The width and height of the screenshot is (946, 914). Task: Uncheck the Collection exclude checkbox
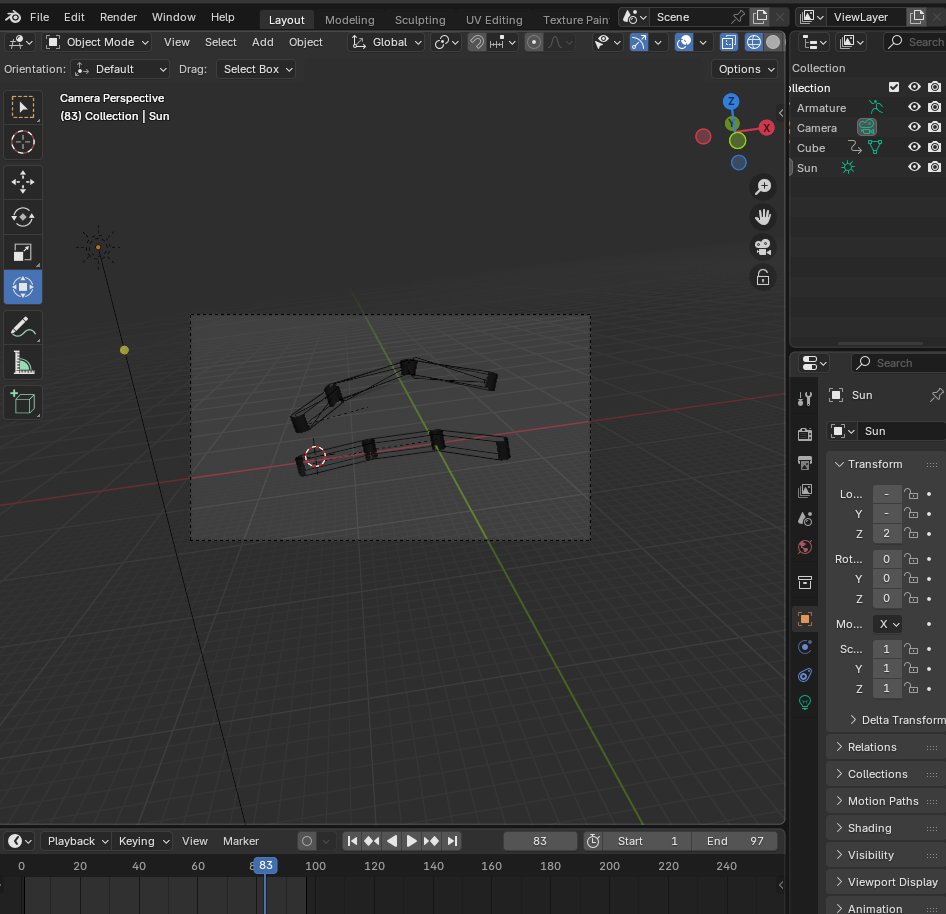(x=894, y=88)
